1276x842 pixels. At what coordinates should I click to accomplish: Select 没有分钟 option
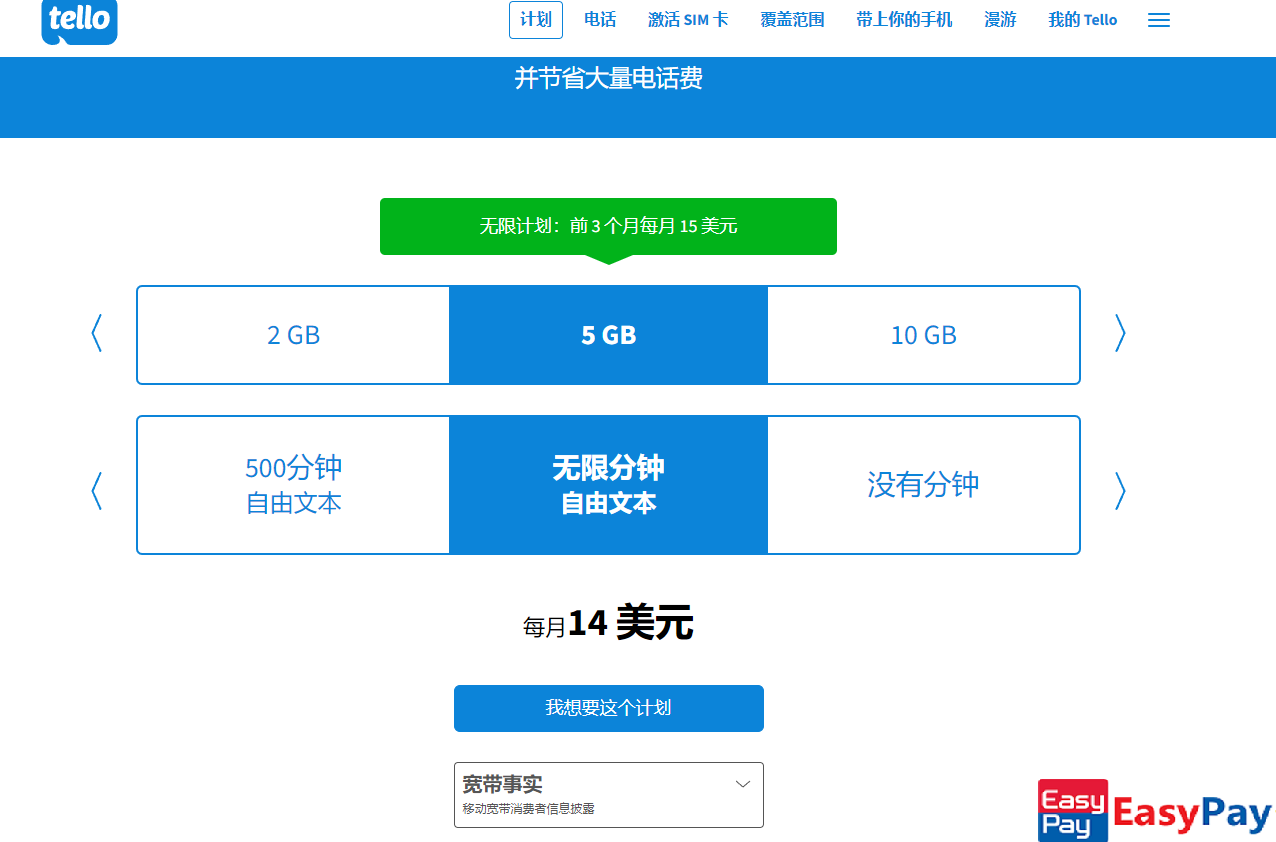pos(924,485)
